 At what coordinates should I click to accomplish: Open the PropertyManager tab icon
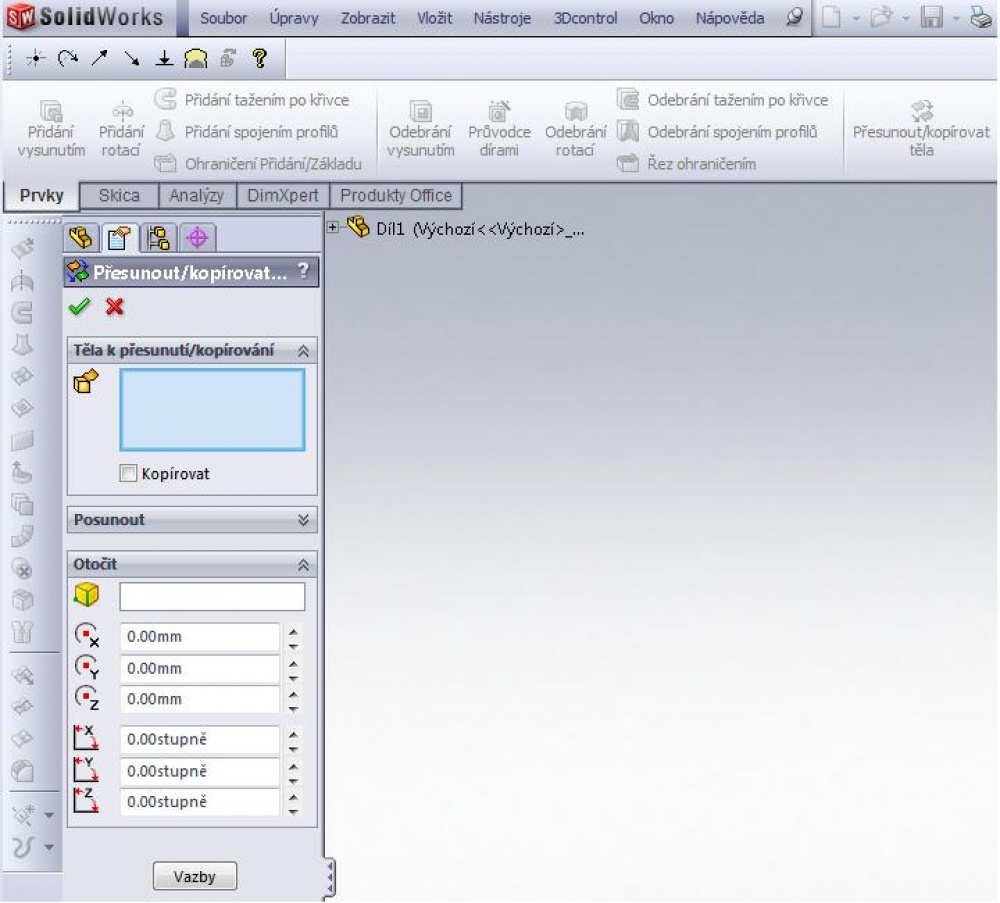[119, 238]
